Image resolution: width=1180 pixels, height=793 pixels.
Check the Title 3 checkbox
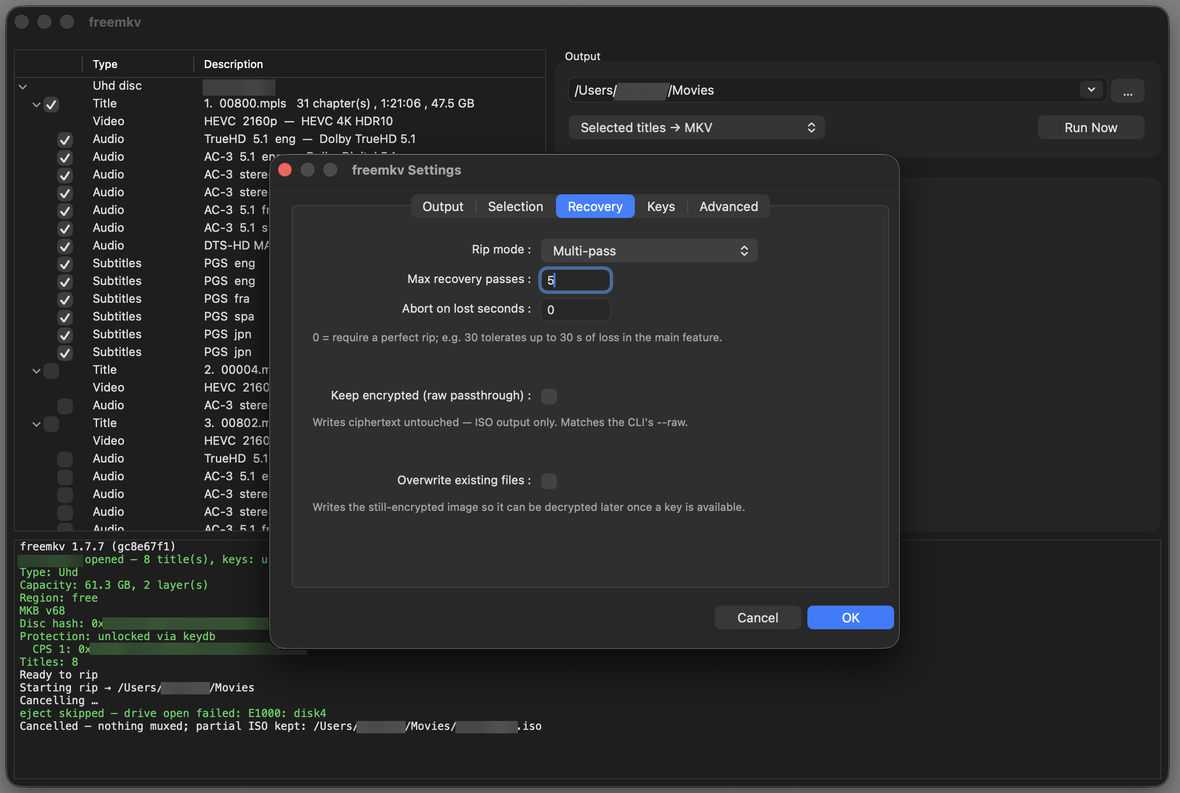click(51, 424)
